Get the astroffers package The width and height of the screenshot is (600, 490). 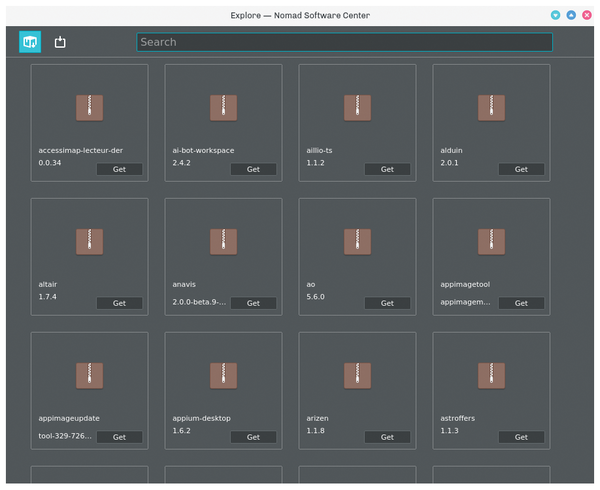(x=521, y=437)
